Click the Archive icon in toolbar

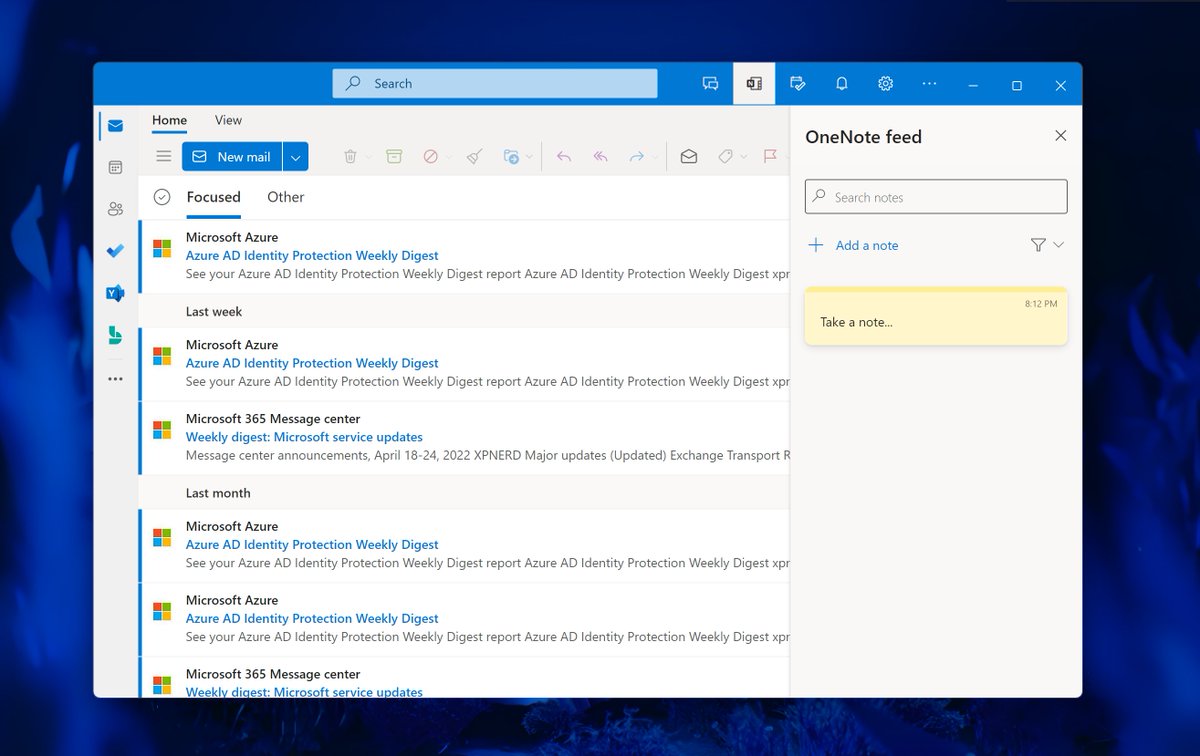394,157
